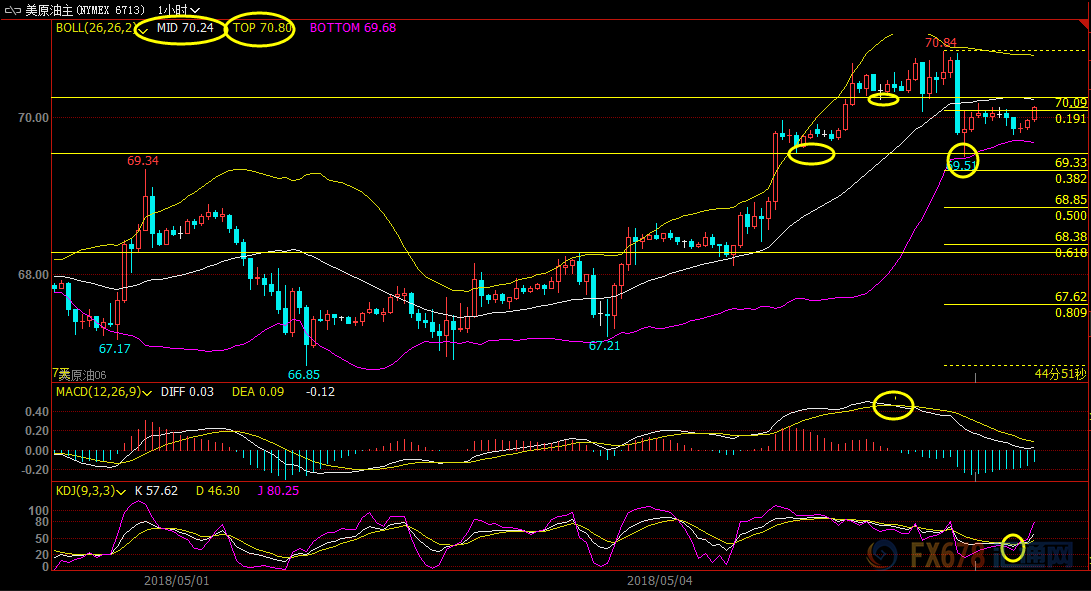
Task: Click the 0.40 MACD axis label
Action: click(37, 412)
